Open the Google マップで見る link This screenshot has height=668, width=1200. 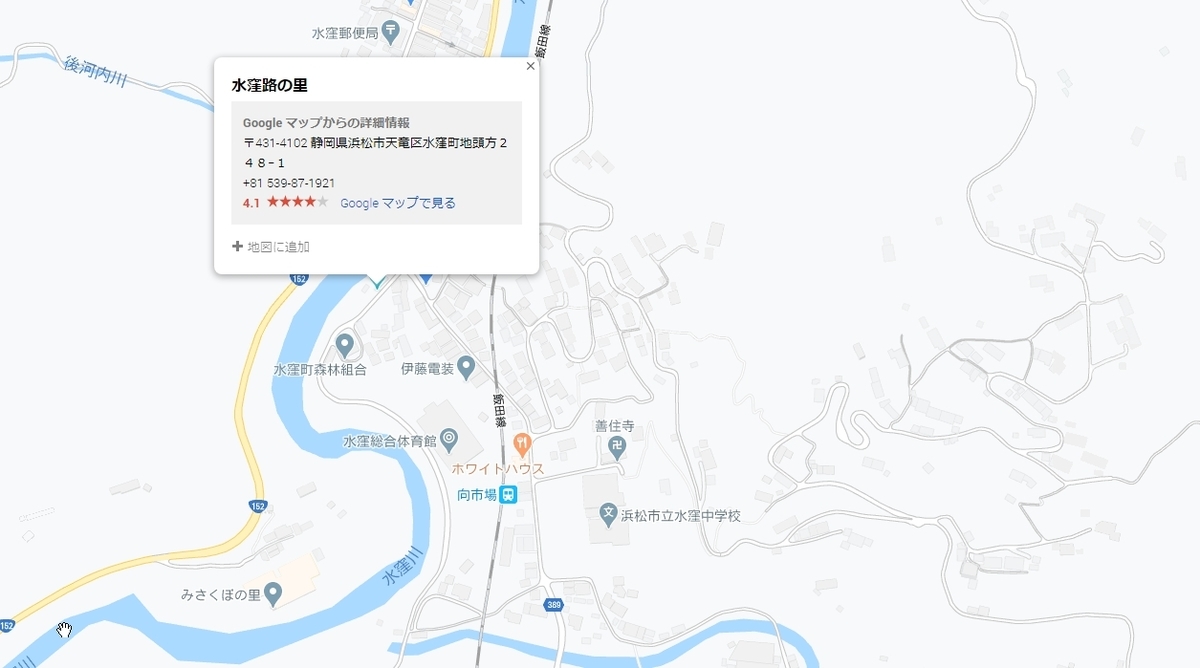pyautogui.click(x=398, y=203)
